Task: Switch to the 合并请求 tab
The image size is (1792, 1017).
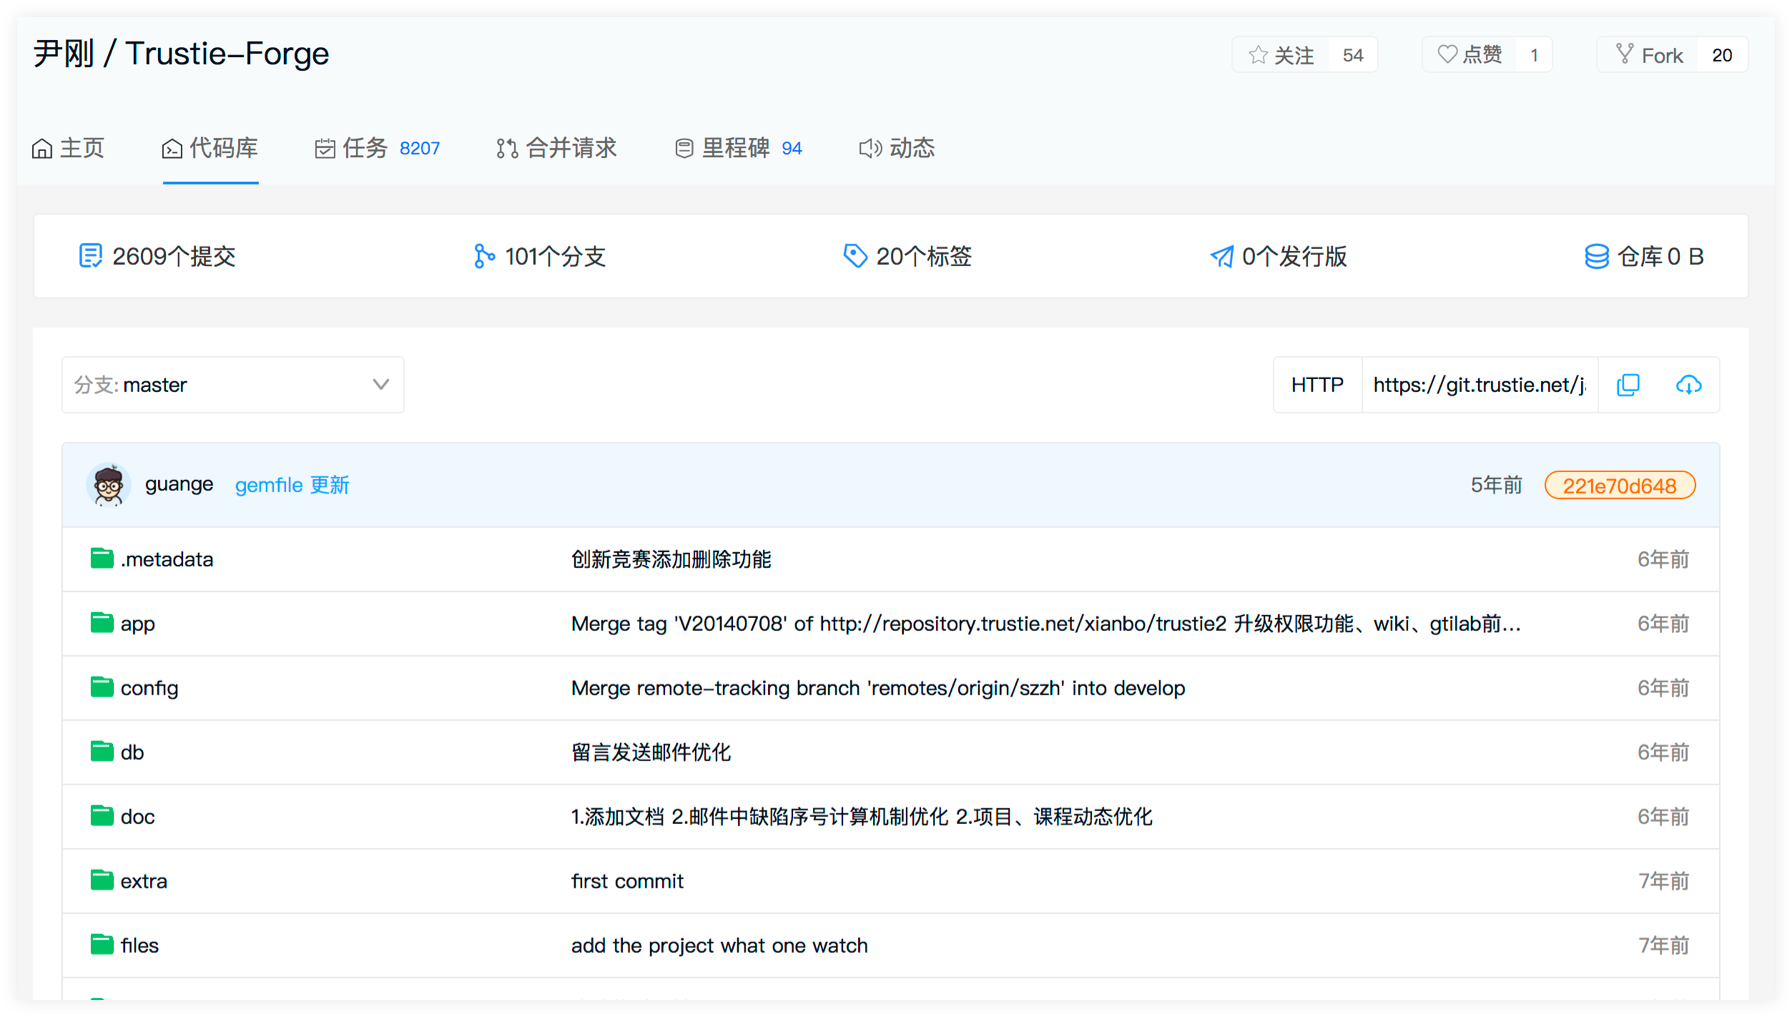Action: pyautogui.click(x=557, y=149)
